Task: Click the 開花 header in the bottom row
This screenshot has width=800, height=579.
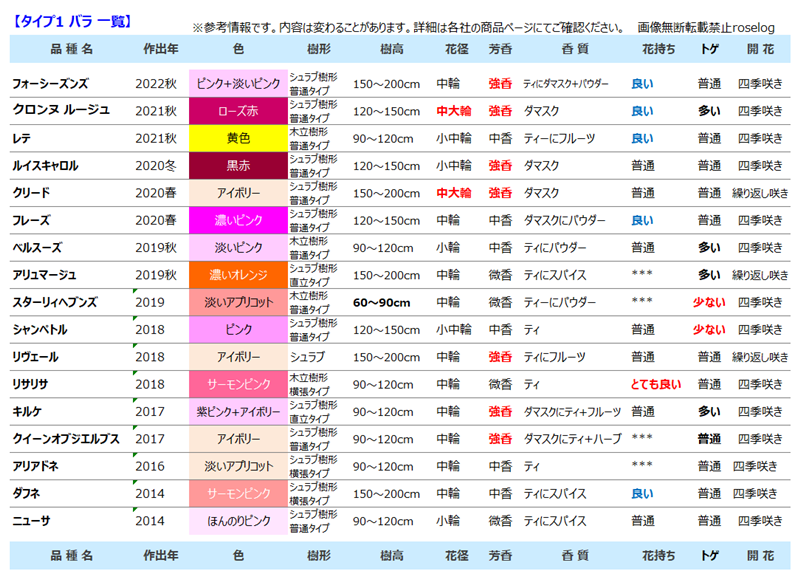Action: pos(761,547)
